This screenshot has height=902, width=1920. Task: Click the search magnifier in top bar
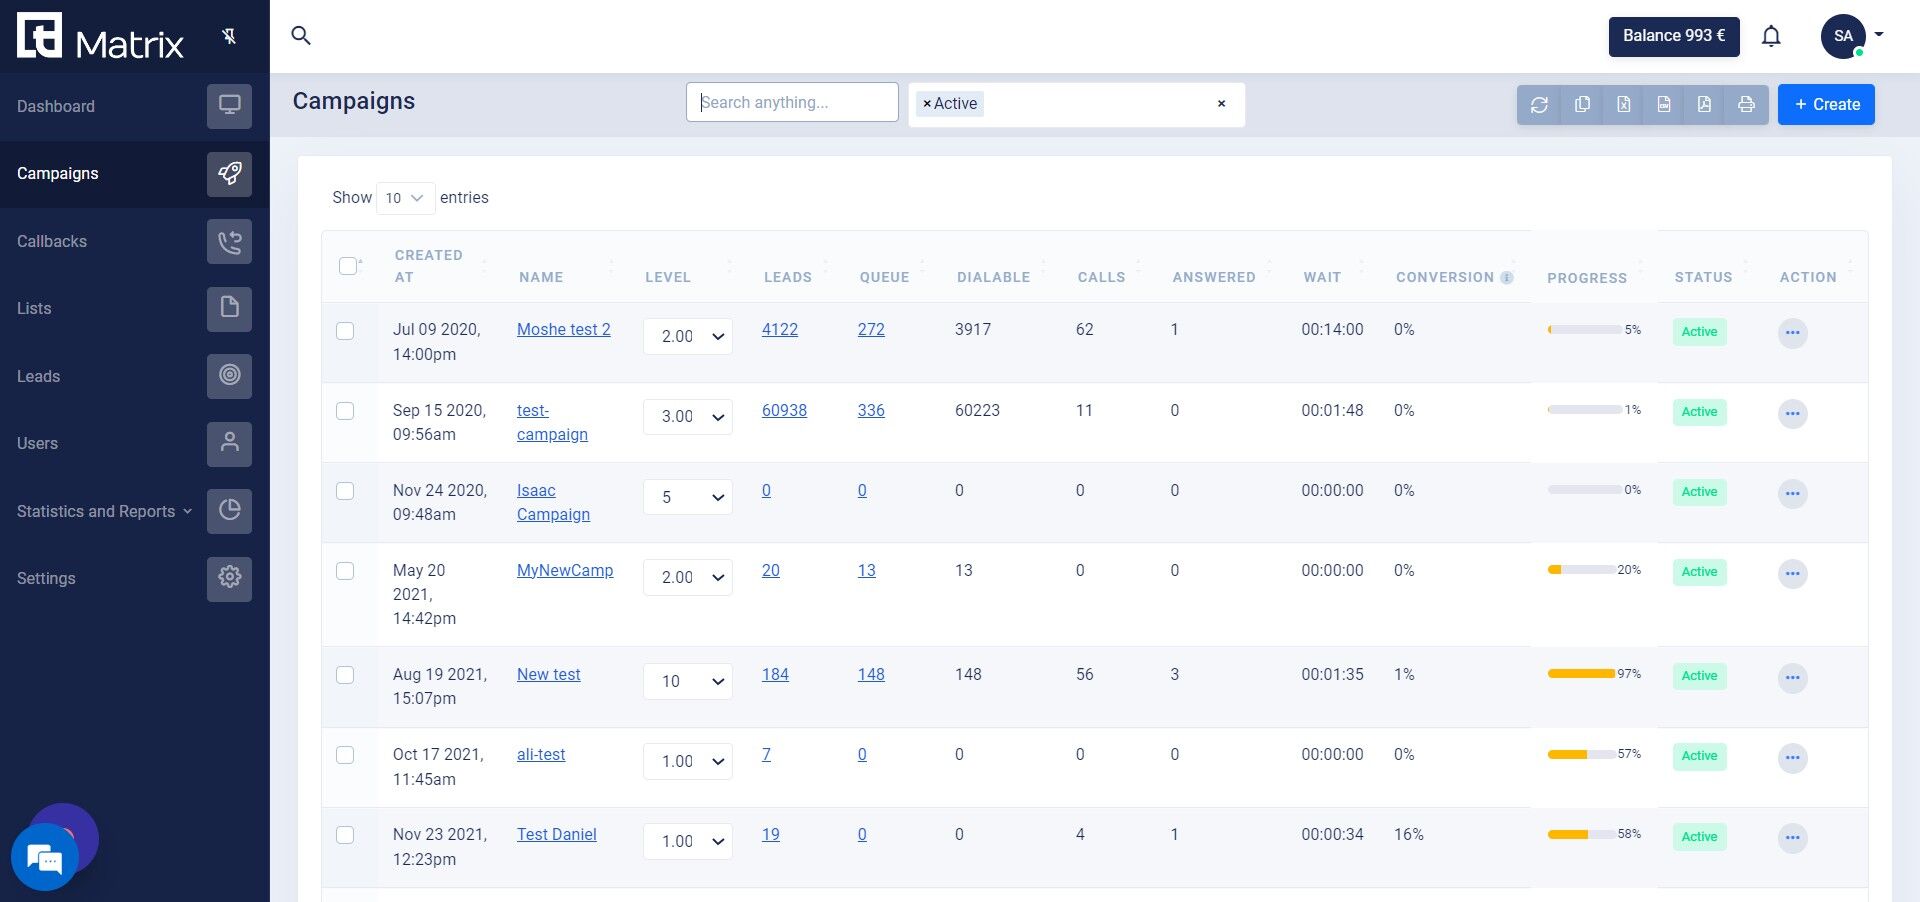pos(301,36)
